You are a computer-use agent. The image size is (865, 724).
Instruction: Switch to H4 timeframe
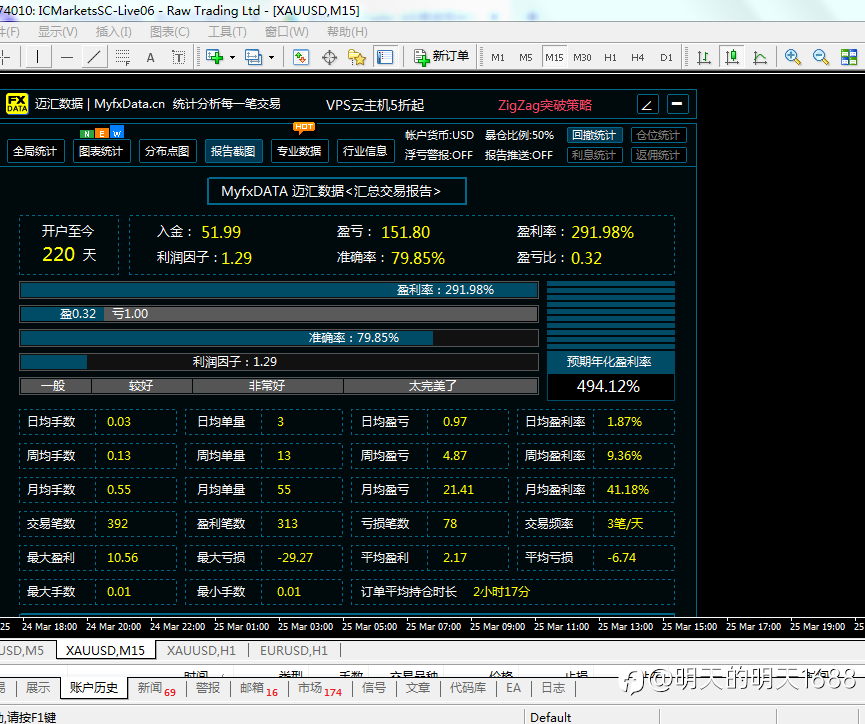638,57
